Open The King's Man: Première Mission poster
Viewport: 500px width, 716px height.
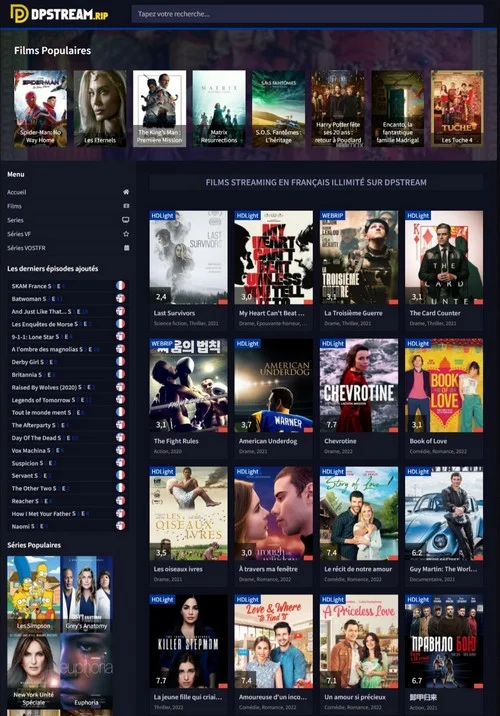point(159,108)
